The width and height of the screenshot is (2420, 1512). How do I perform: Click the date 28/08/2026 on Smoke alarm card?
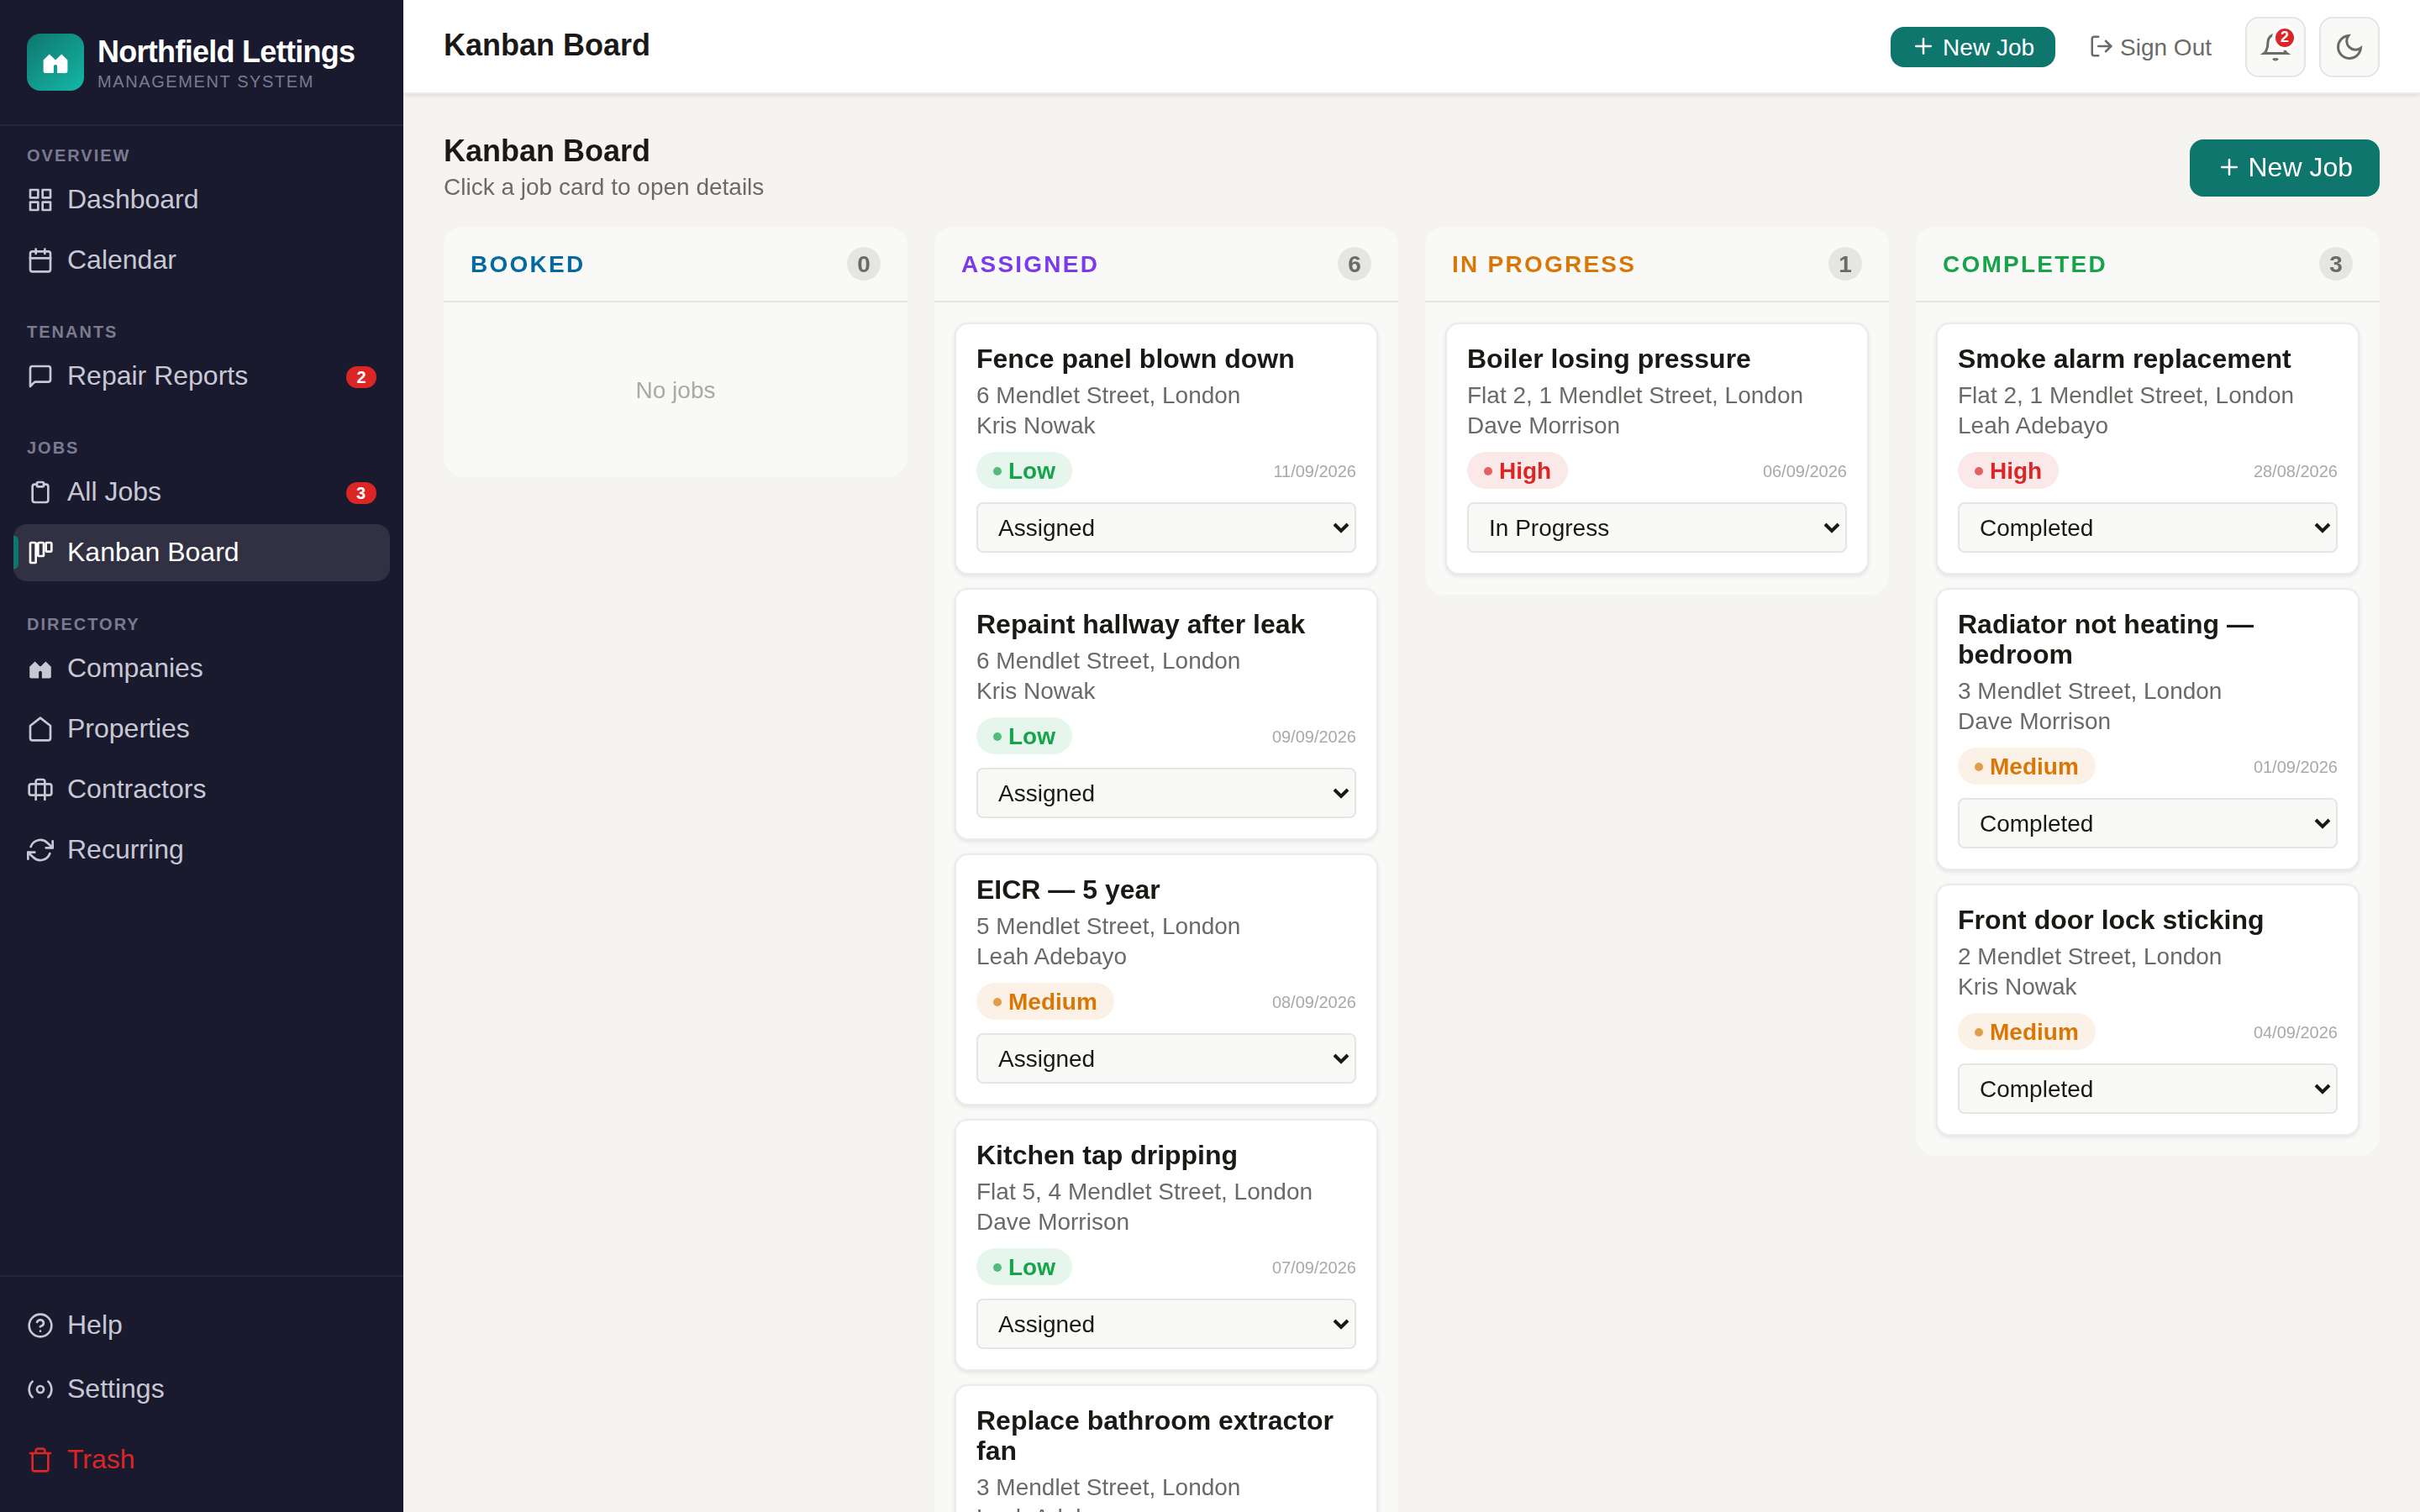click(2295, 471)
